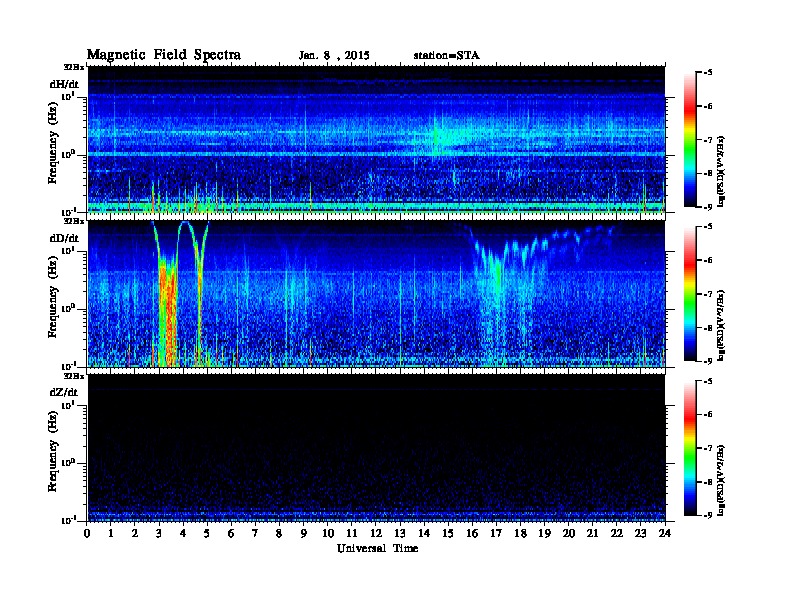
Task: Click the "Jan. 8, 2015" date text
Action: point(334,56)
